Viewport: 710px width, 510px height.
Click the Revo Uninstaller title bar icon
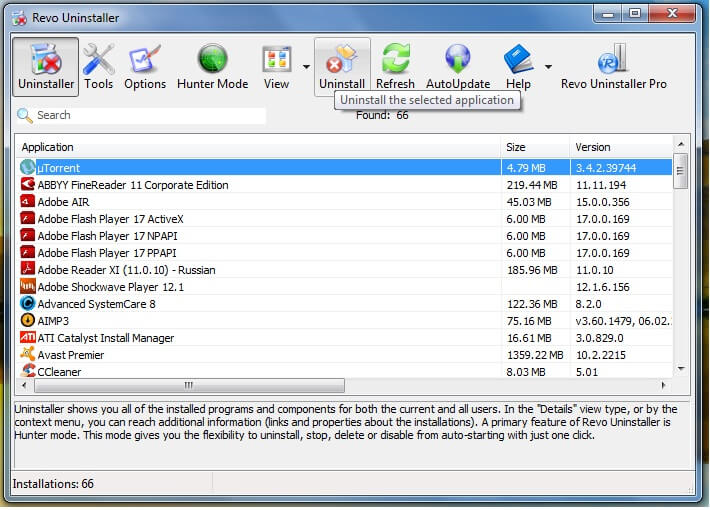(19, 18)
